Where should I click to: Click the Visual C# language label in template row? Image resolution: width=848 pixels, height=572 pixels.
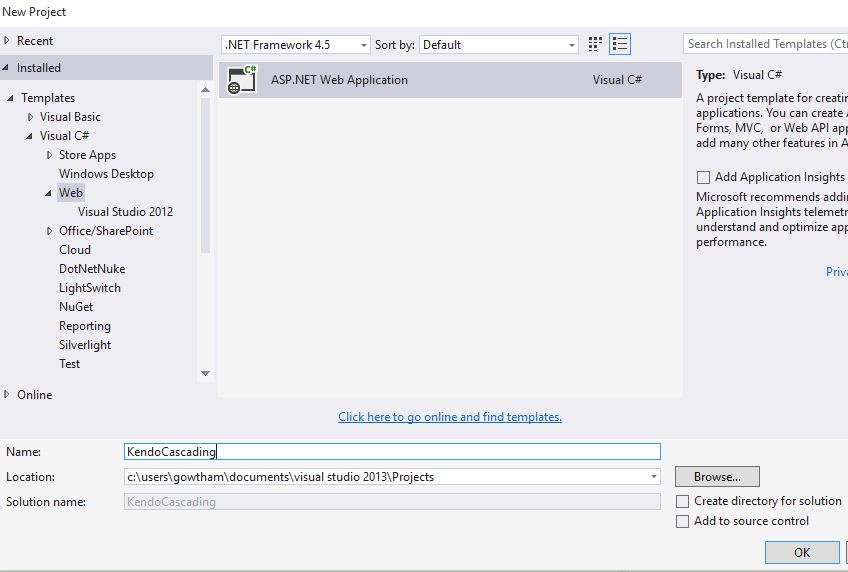pos(617,80)
